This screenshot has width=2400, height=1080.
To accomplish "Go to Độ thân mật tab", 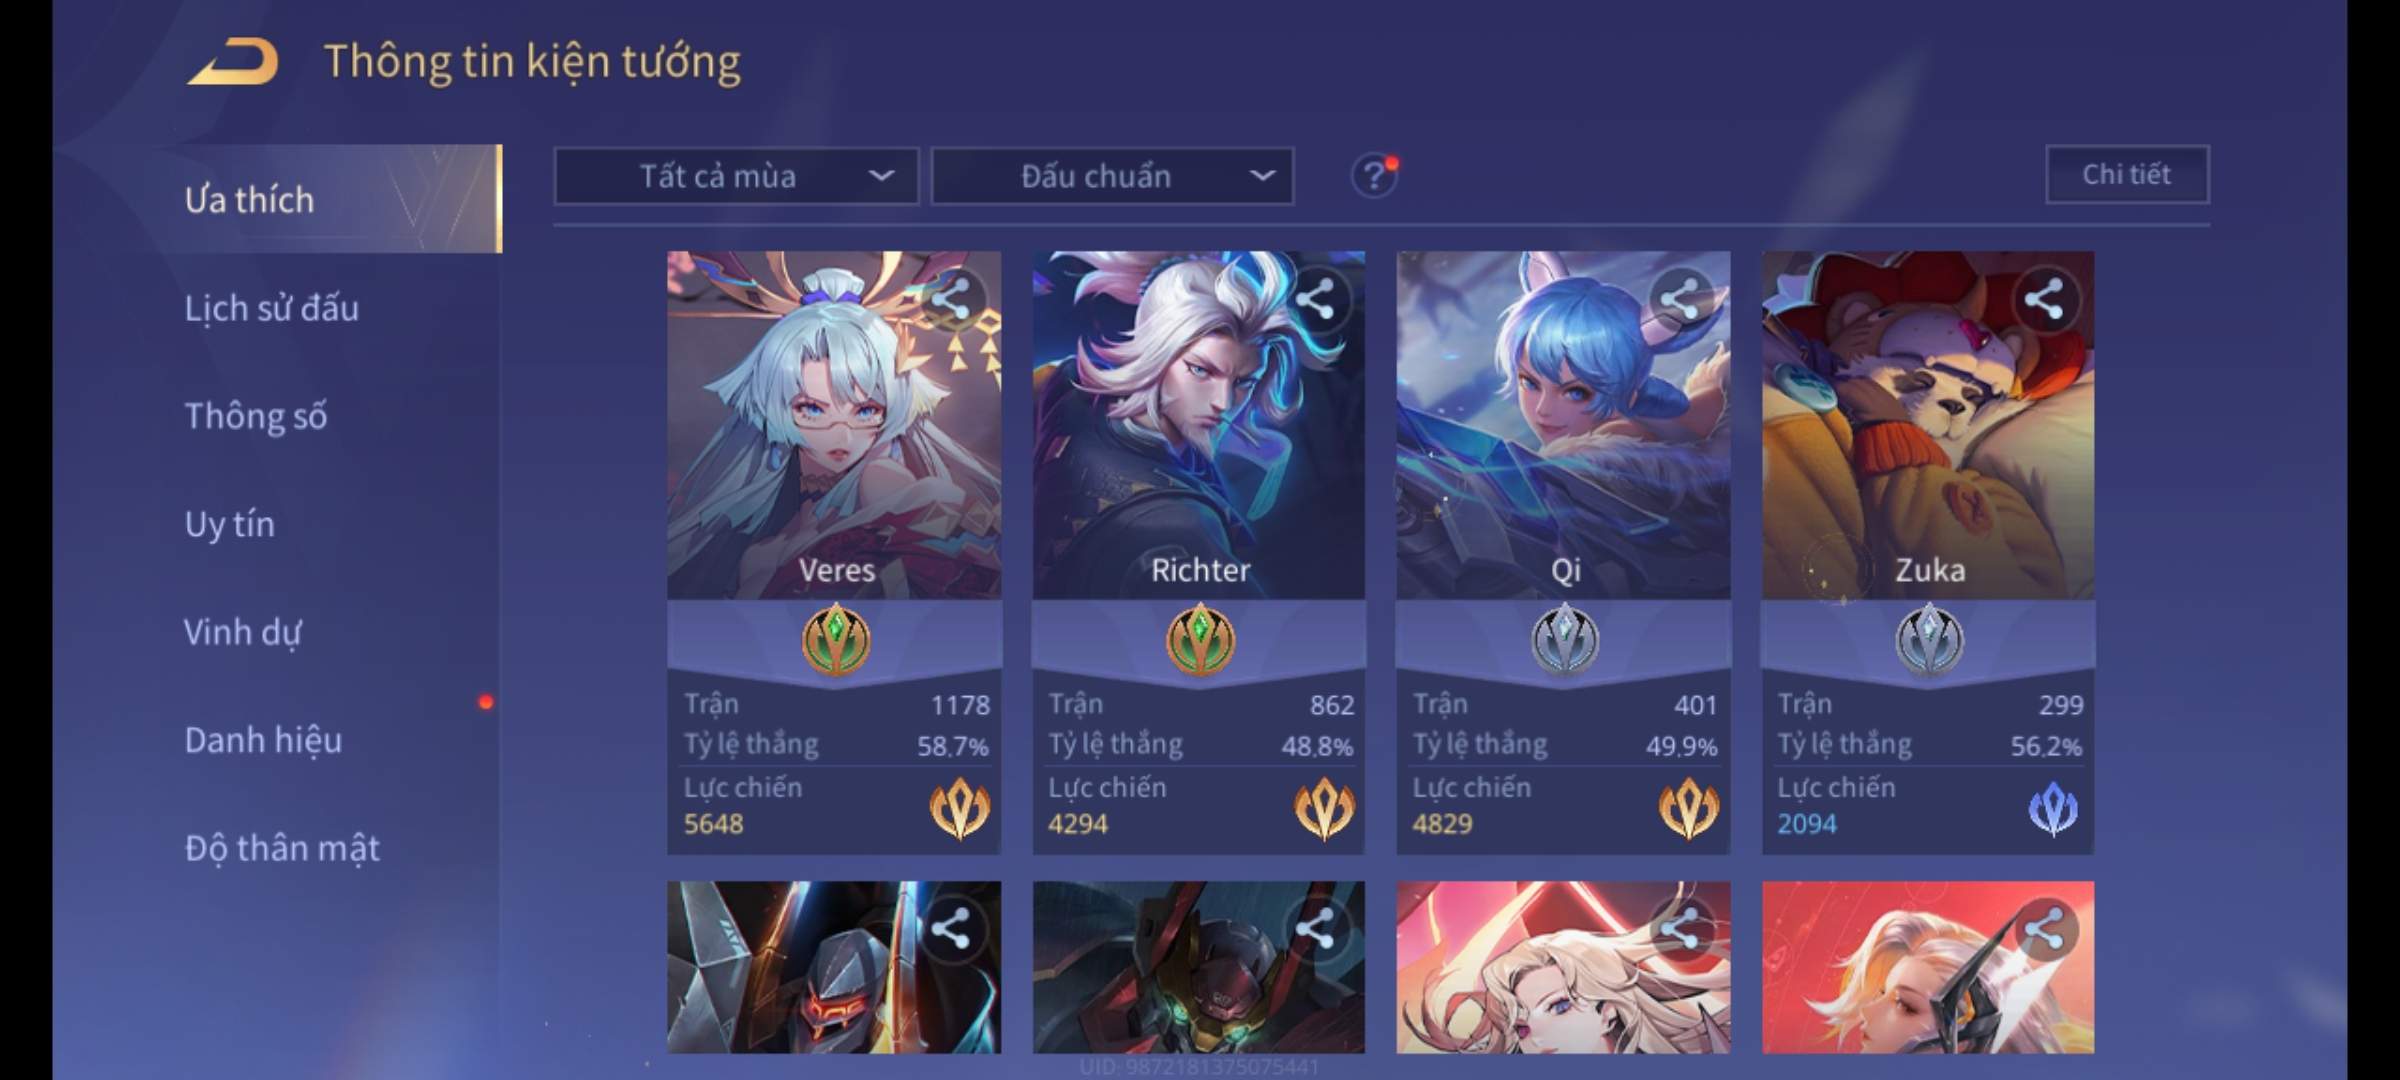I will click(x=282, y=848).
